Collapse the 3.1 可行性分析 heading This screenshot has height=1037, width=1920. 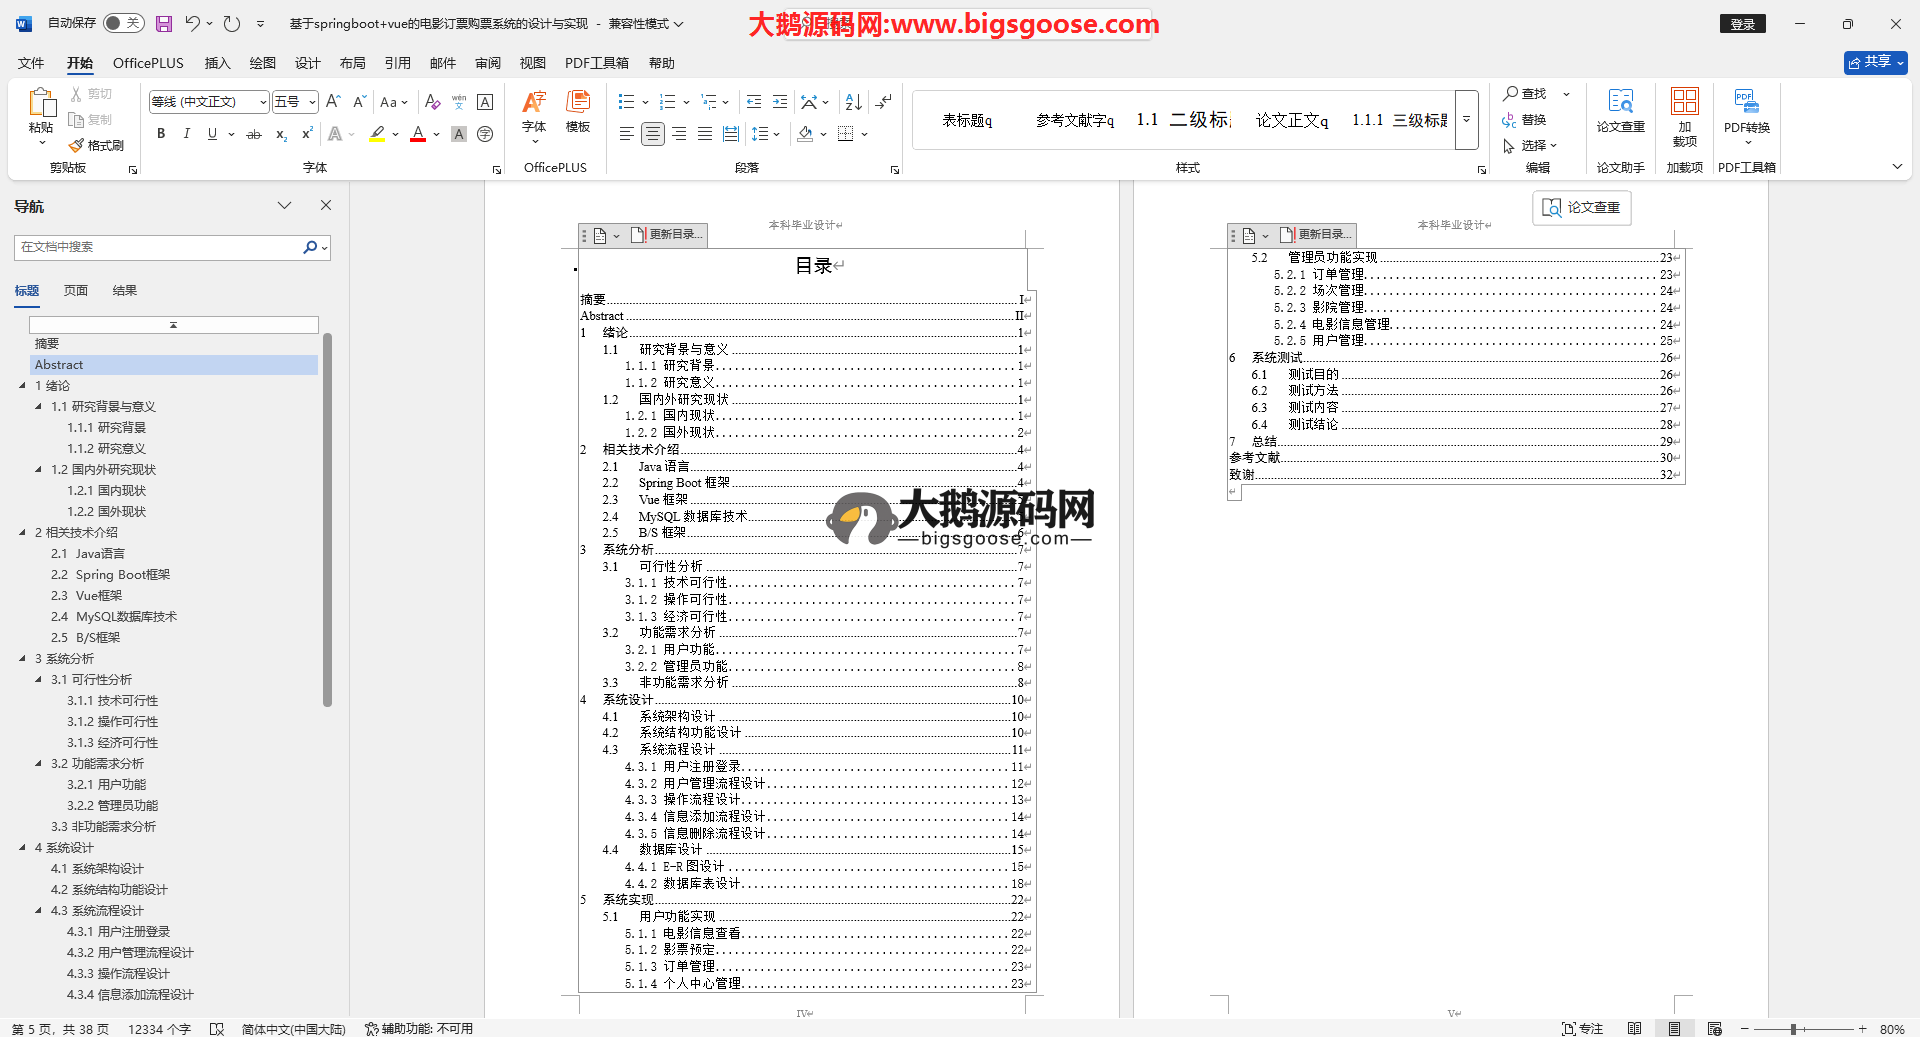(x=39, y=680)
